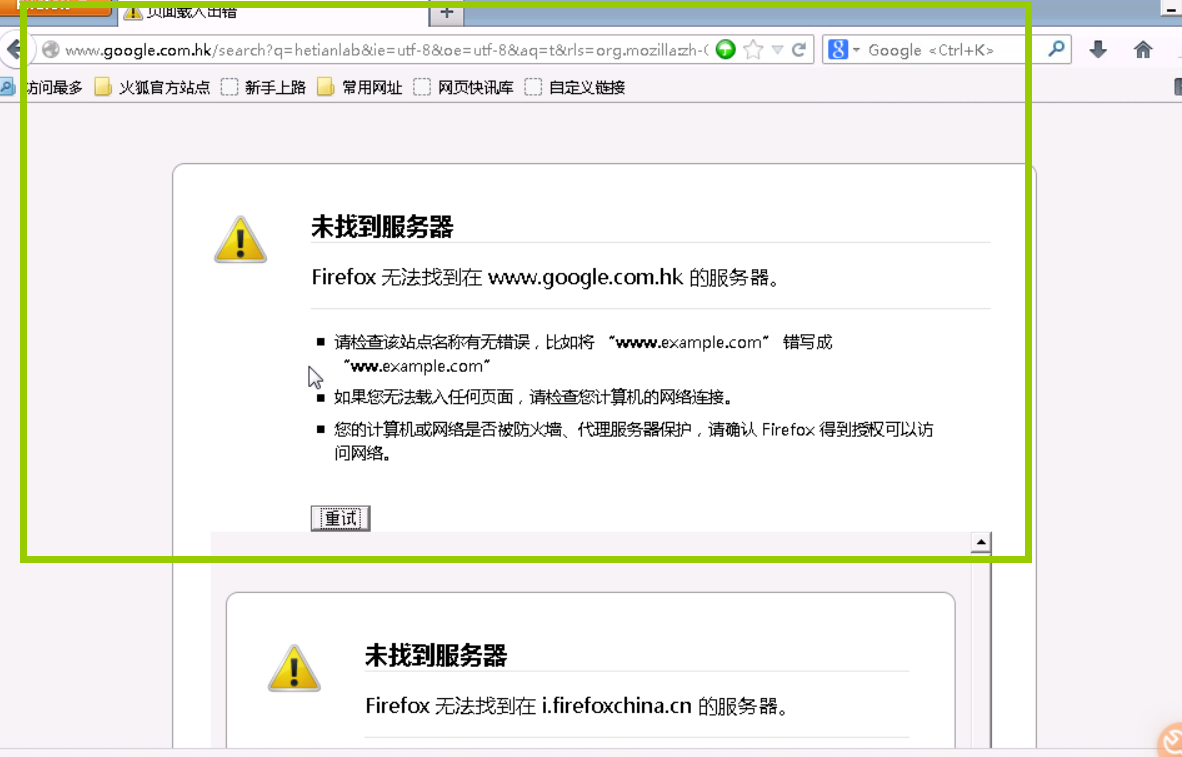
Task: Open the address bar history dropdown arrow
Action: click(x=777, y=50)
